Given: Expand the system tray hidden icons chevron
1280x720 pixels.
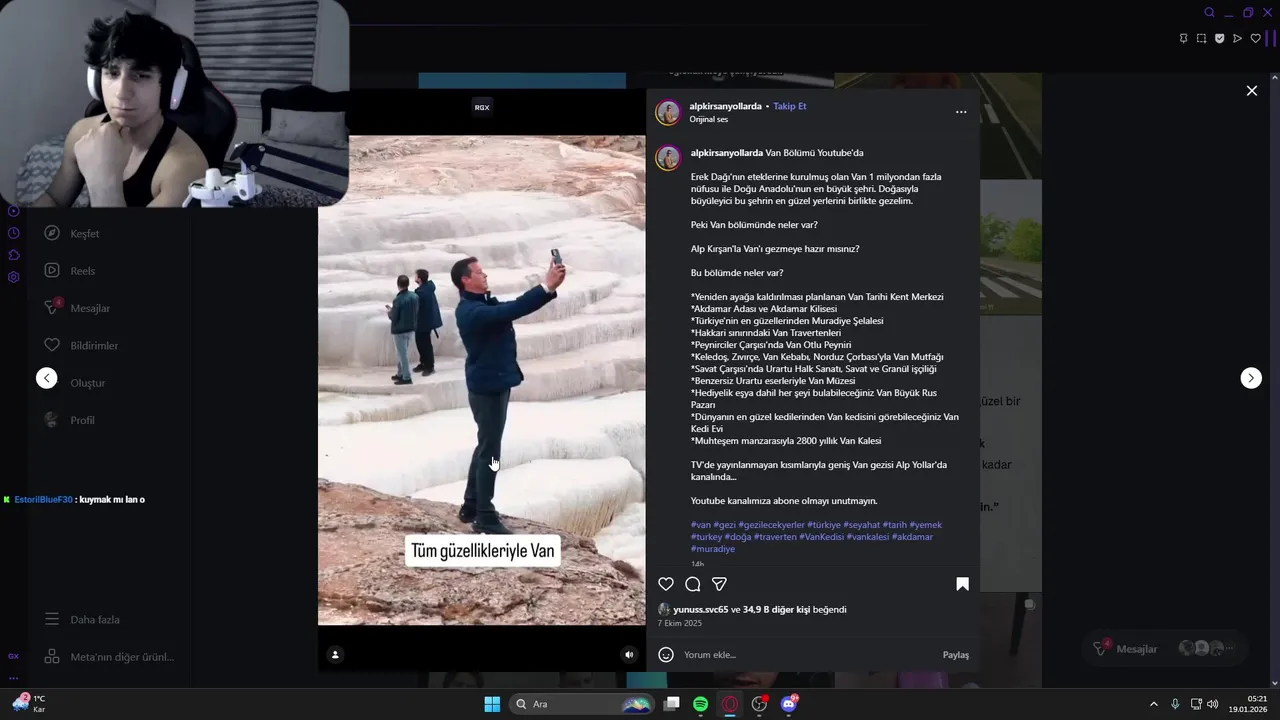Looking at the screenshot, I should pyautogui.click(x=1153, y=704).
